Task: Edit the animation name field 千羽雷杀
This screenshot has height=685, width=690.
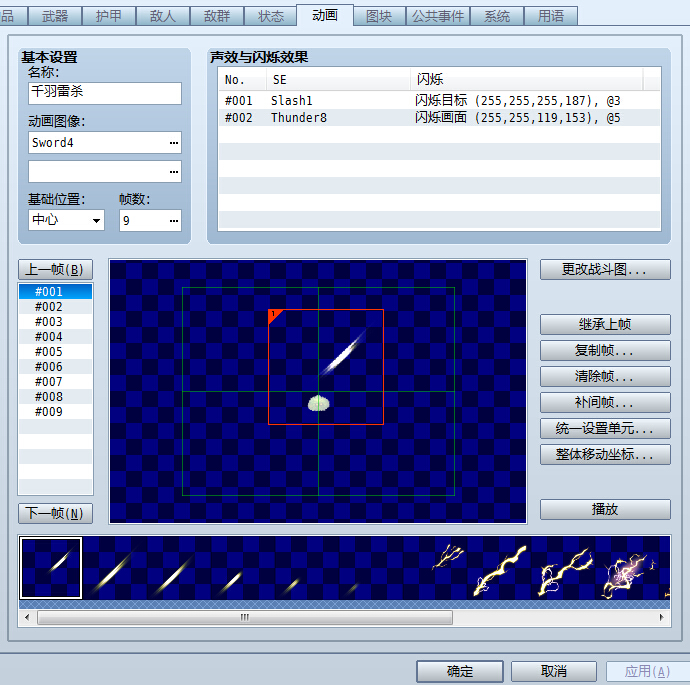Action: pos(105,93)
